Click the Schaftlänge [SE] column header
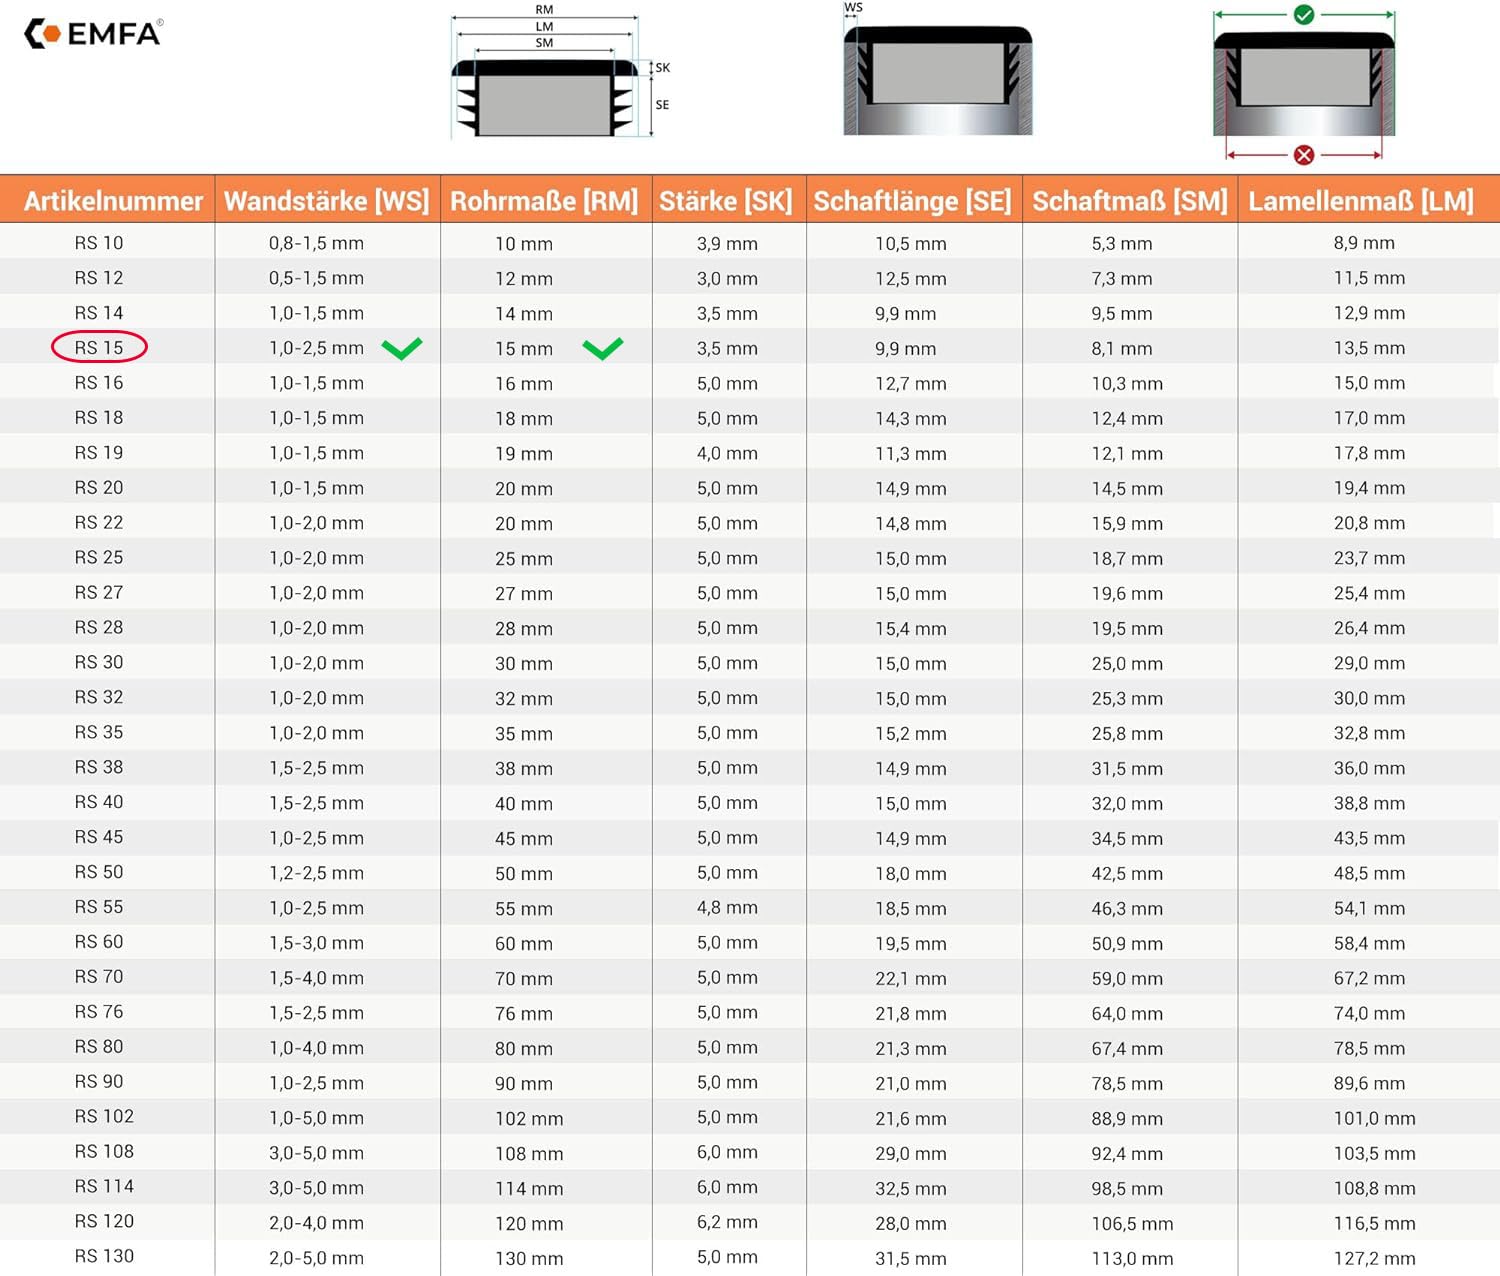 (x=912, y=201)
